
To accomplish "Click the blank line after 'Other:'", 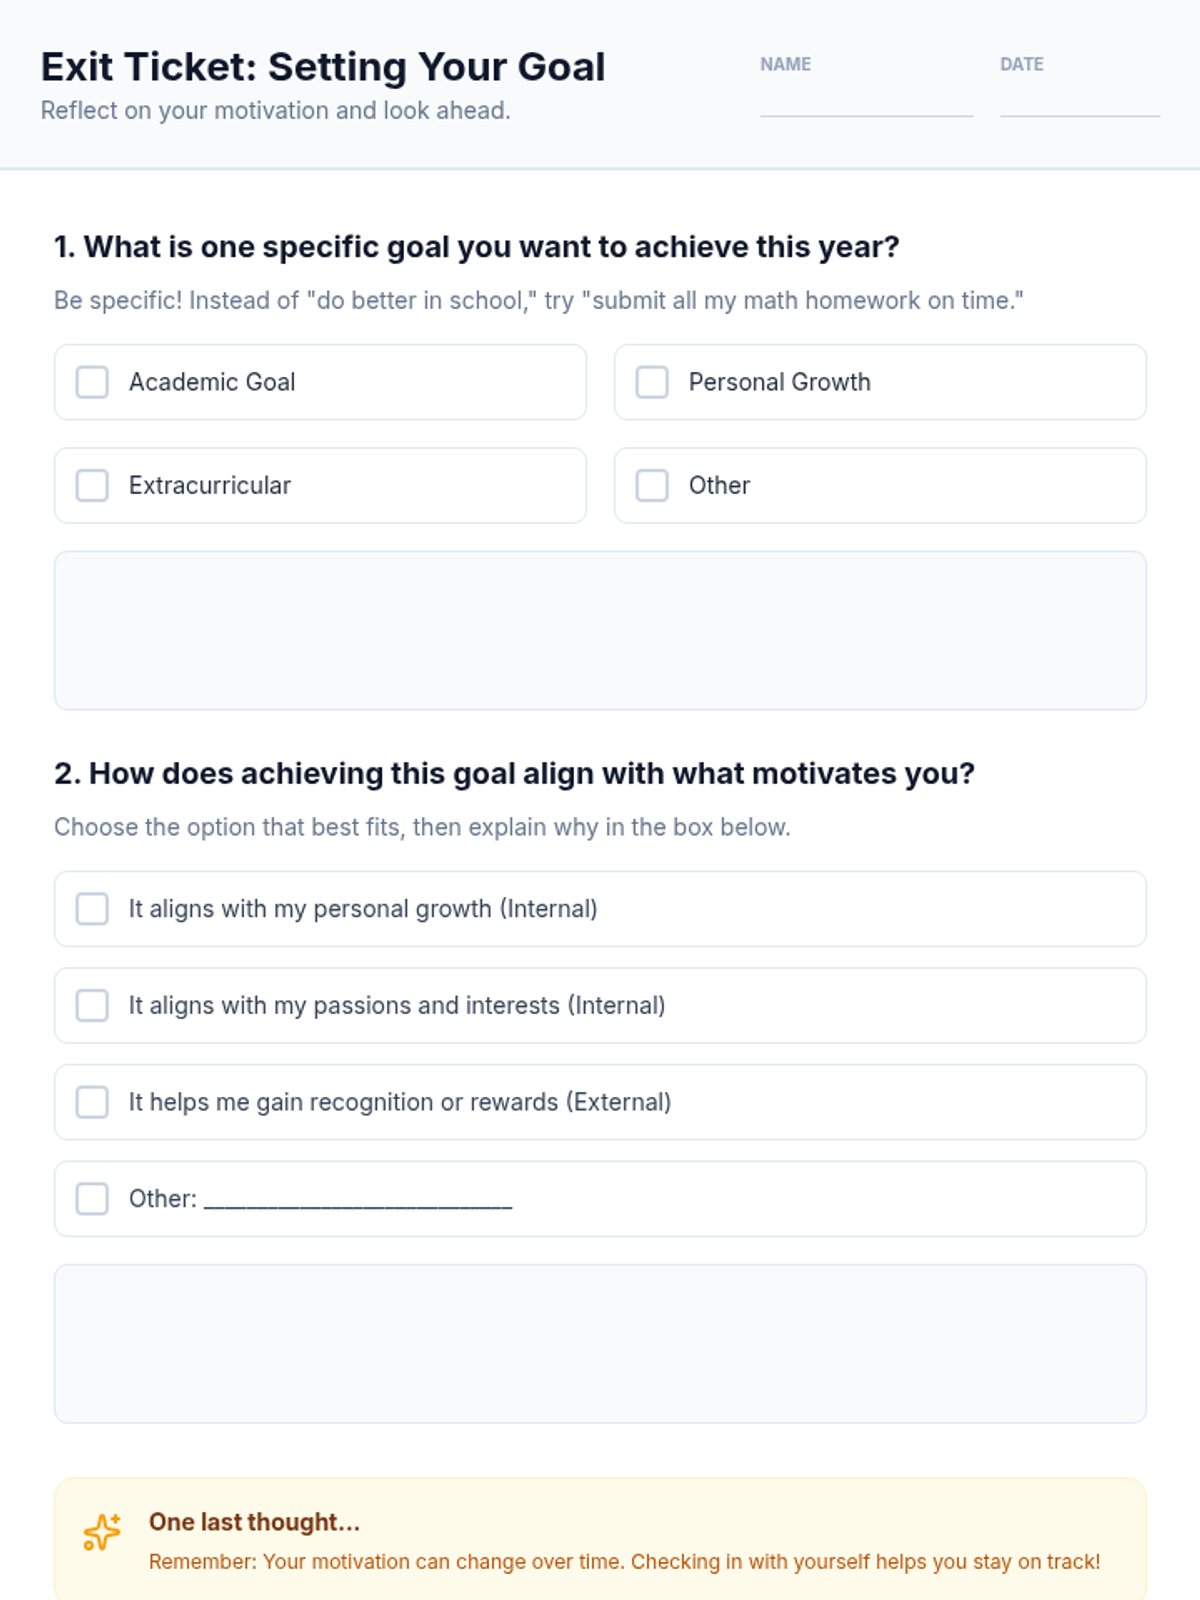I will coord(358,1200).
